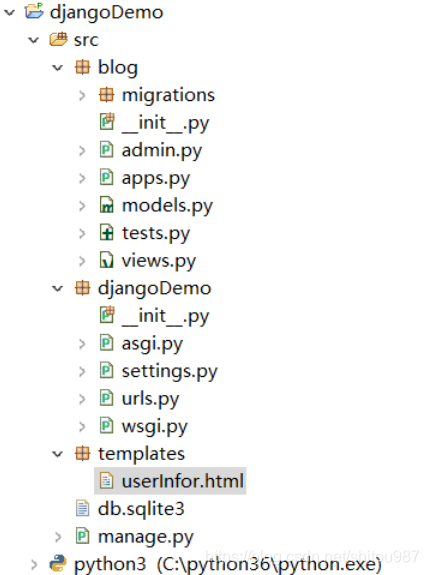Expand the settings.py node
The height and width of the screenshot is (575, 429).
82,371
